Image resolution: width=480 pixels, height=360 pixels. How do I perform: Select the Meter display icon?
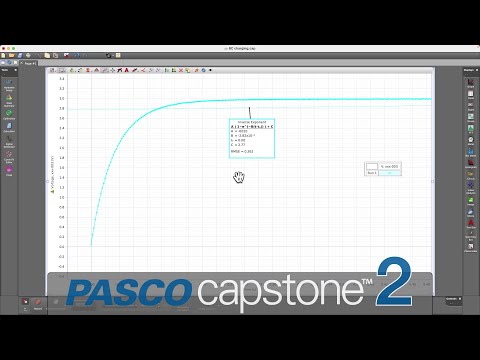(x=471, y=141)
